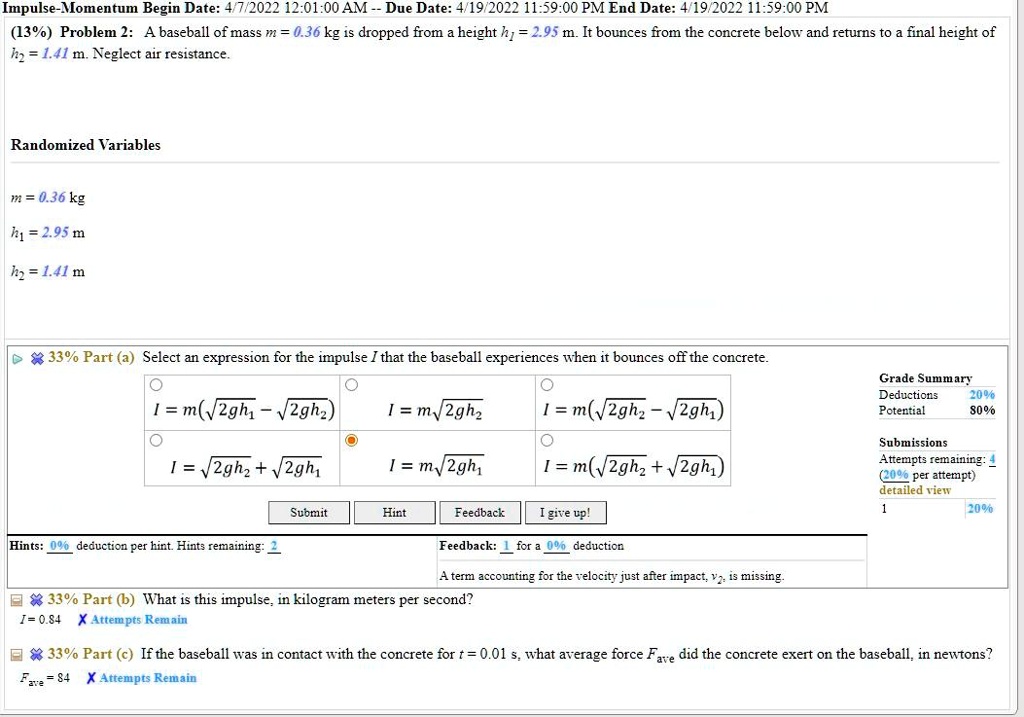The height and width of the screenshot is (717, 1024).
Task: Click the Submit button
Action: point(308,512)
